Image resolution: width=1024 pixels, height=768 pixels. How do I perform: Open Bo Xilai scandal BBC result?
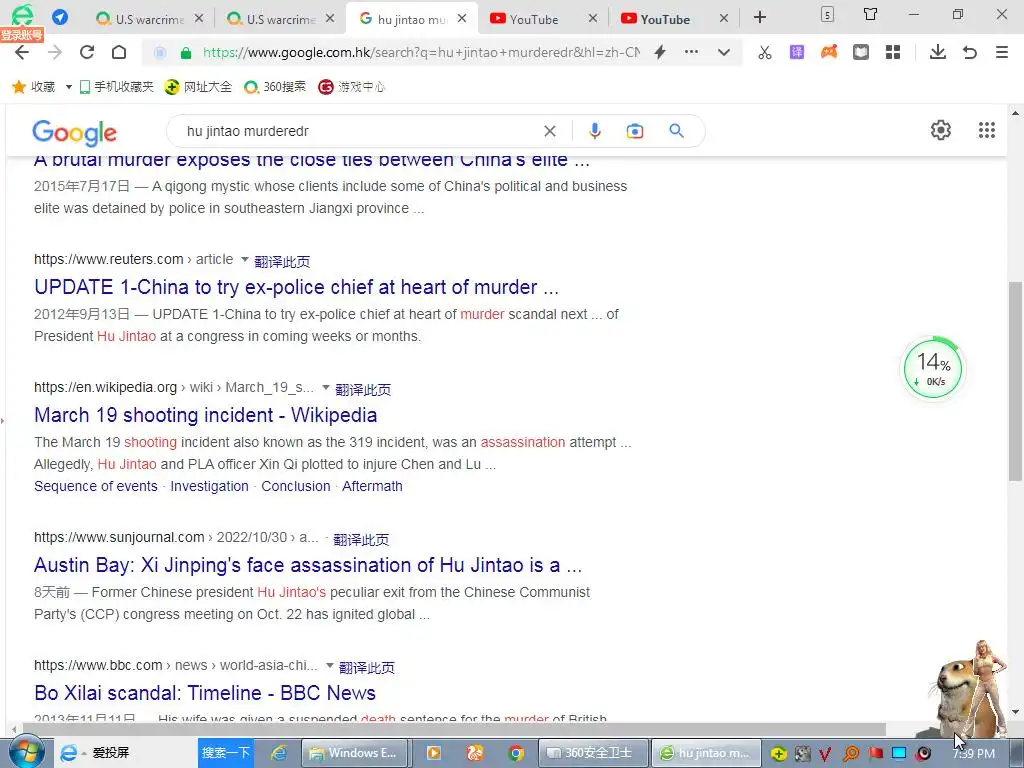pos(205,694)
